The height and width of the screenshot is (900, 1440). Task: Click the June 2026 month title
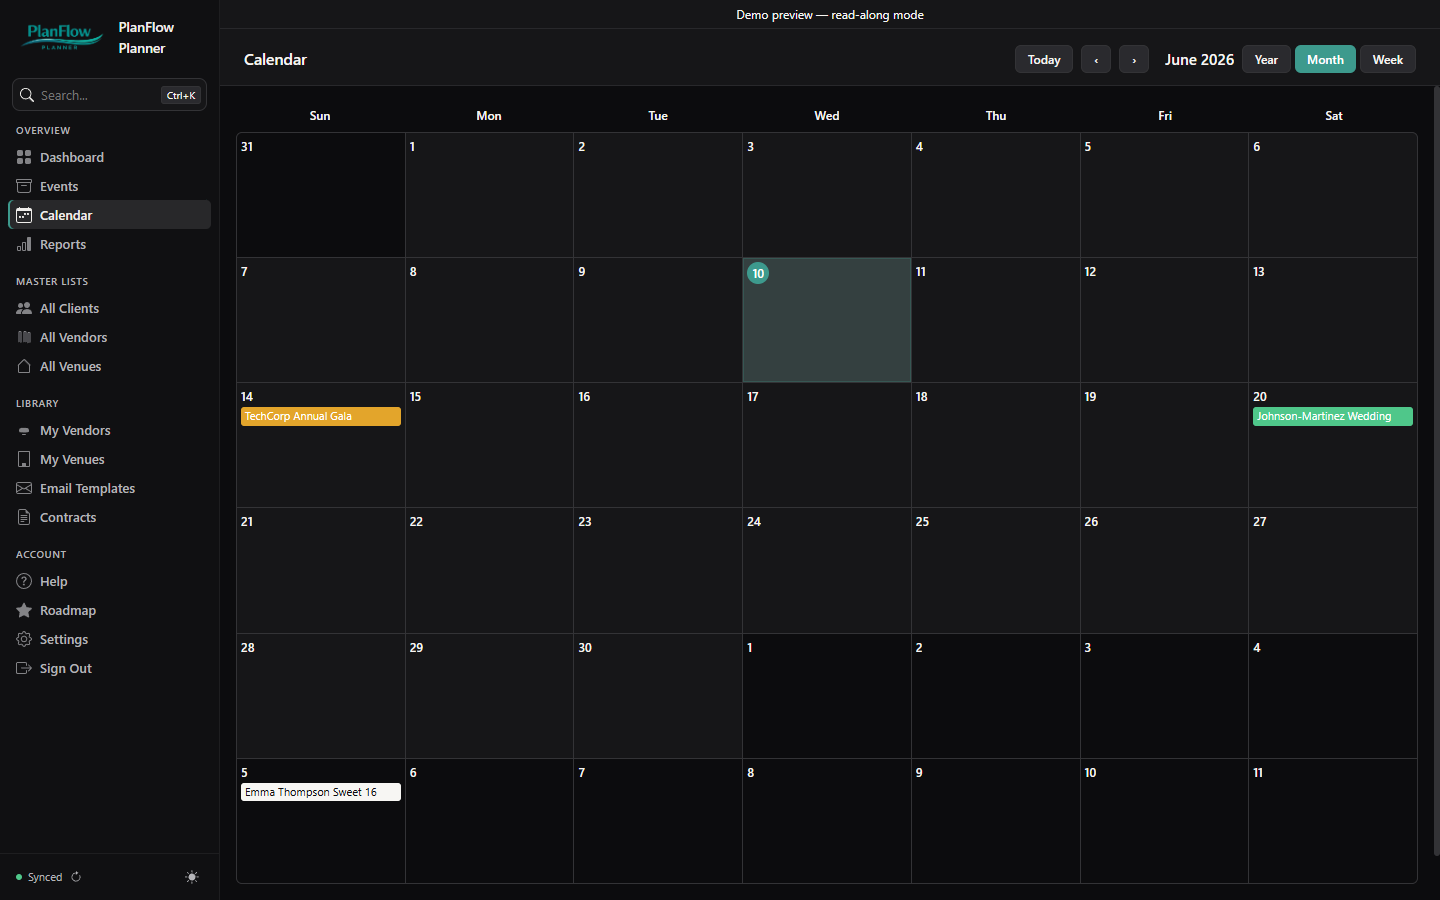tap(1199, 59)
